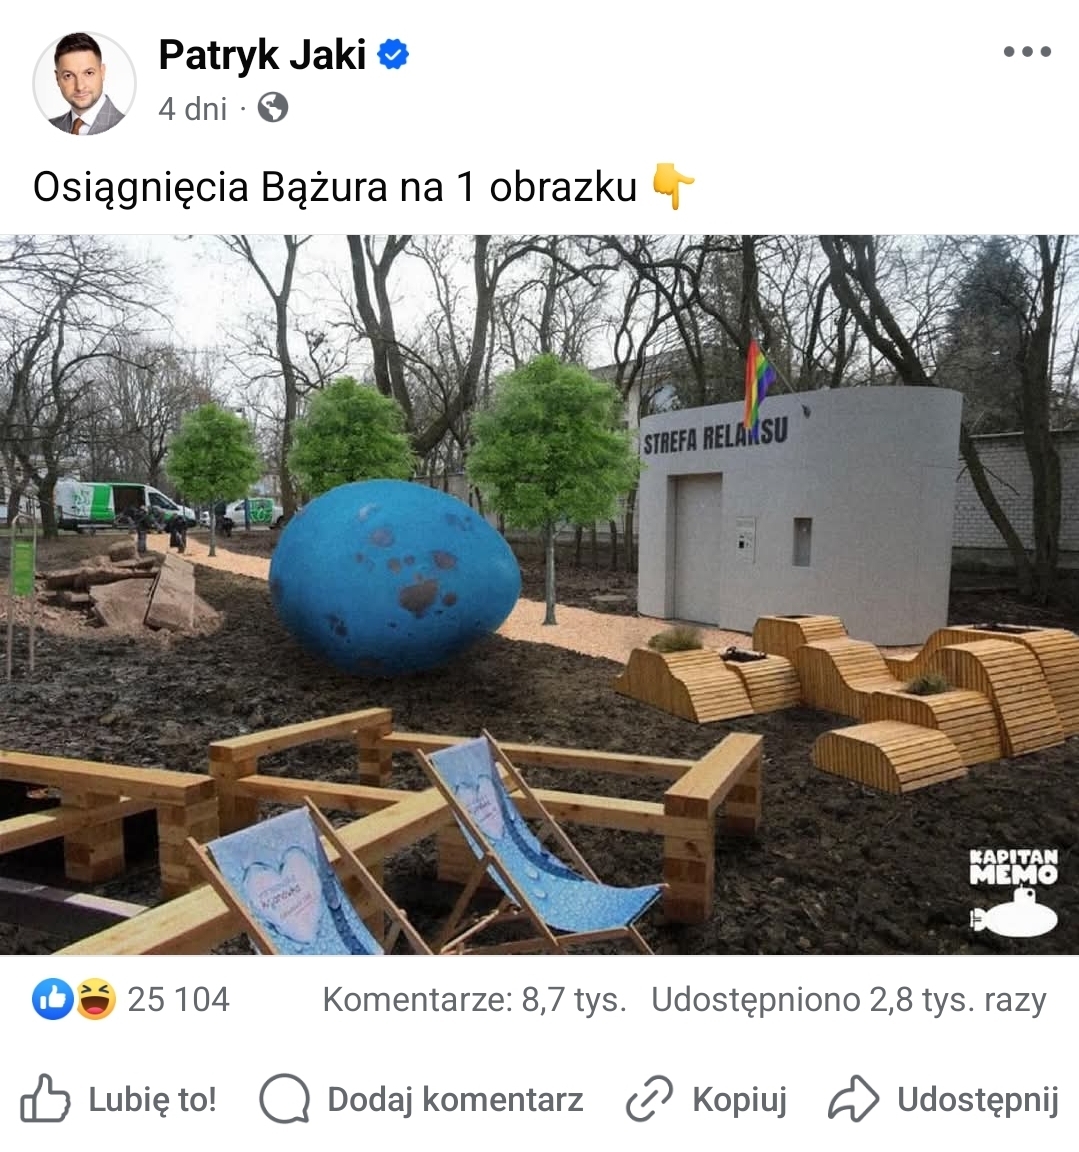Open the three-dots post options menu
1079x1152 pixels.
pos(1027,51)
